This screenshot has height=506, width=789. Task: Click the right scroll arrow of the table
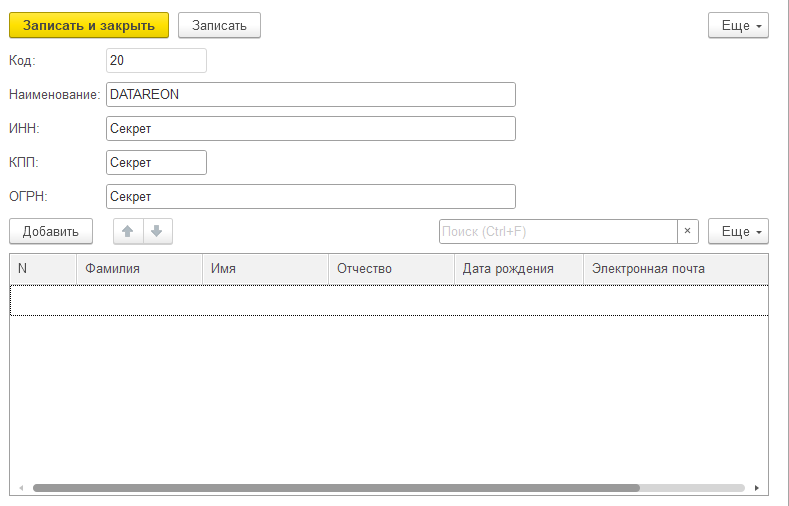pos(757,488)
